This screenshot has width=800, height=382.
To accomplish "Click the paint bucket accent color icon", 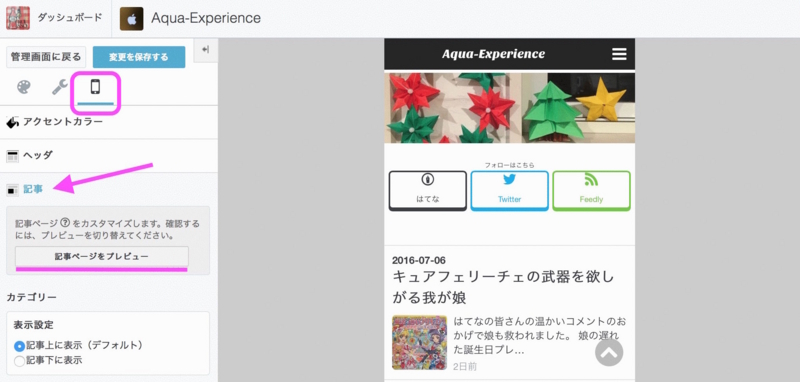I will coord(12,122).
